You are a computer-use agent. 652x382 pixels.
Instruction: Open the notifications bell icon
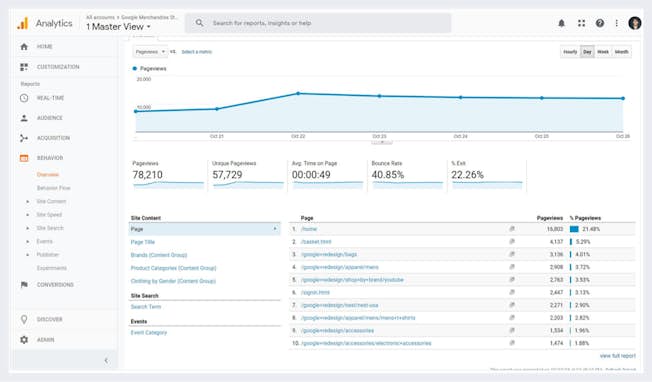(x=561, y=23)
